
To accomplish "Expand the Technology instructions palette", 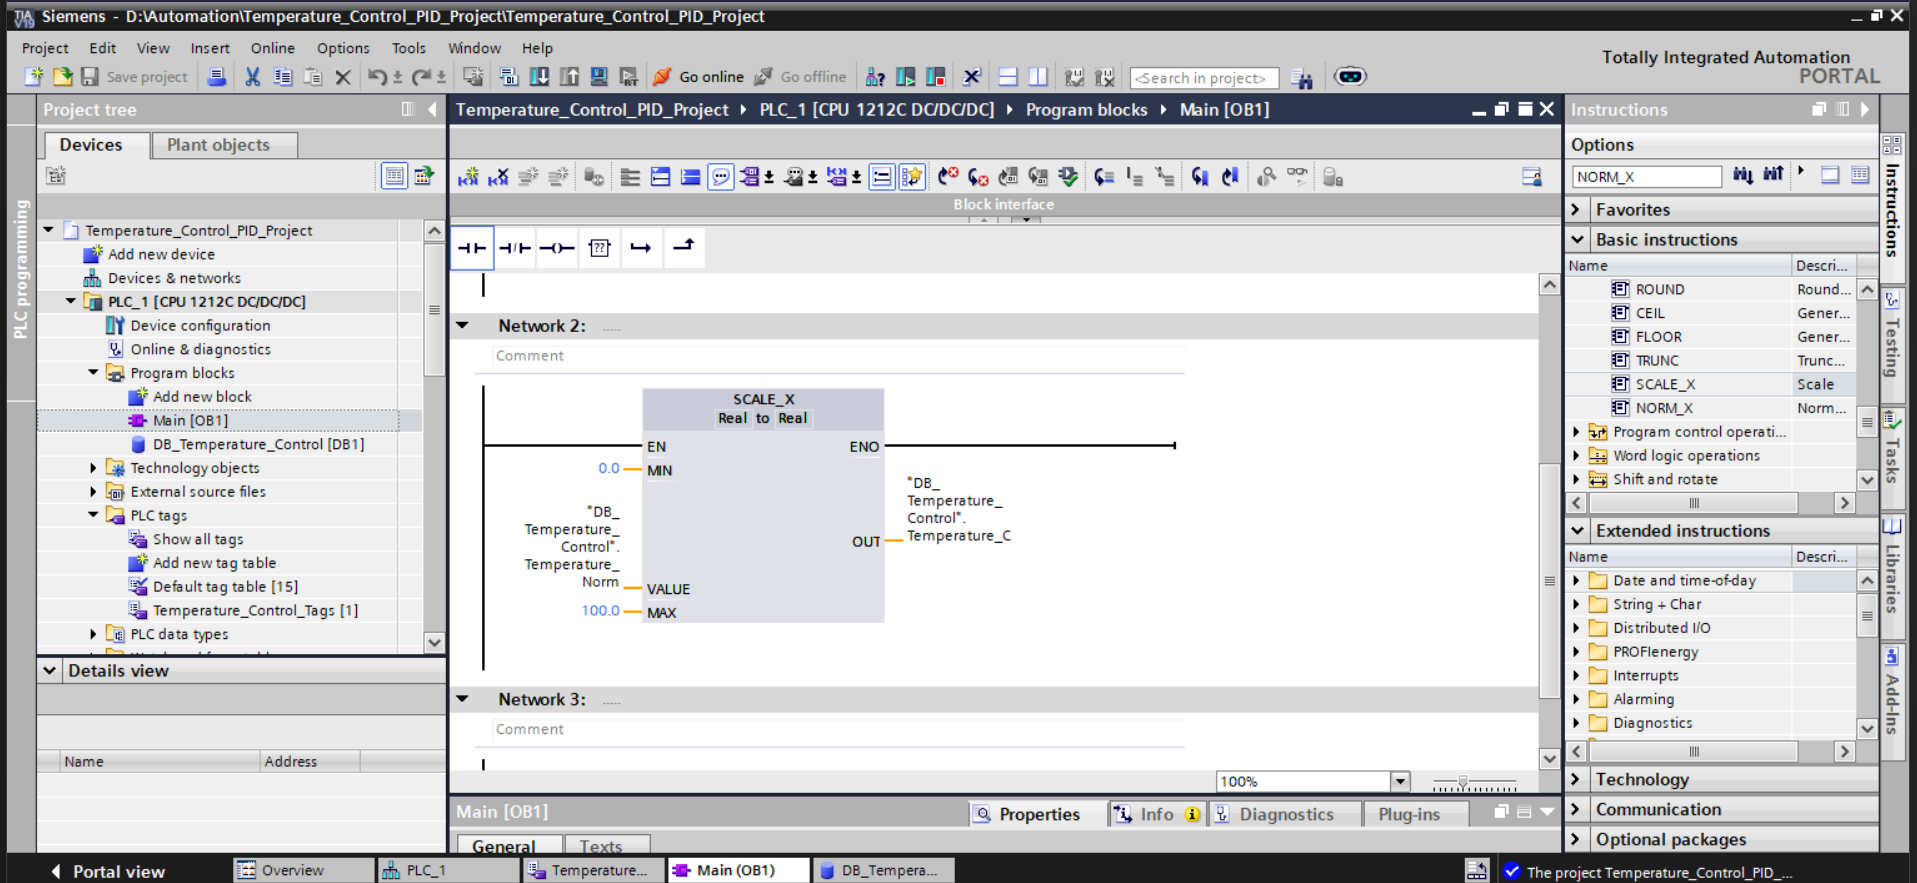I will pyautogui.click(x=1577, y=780).
